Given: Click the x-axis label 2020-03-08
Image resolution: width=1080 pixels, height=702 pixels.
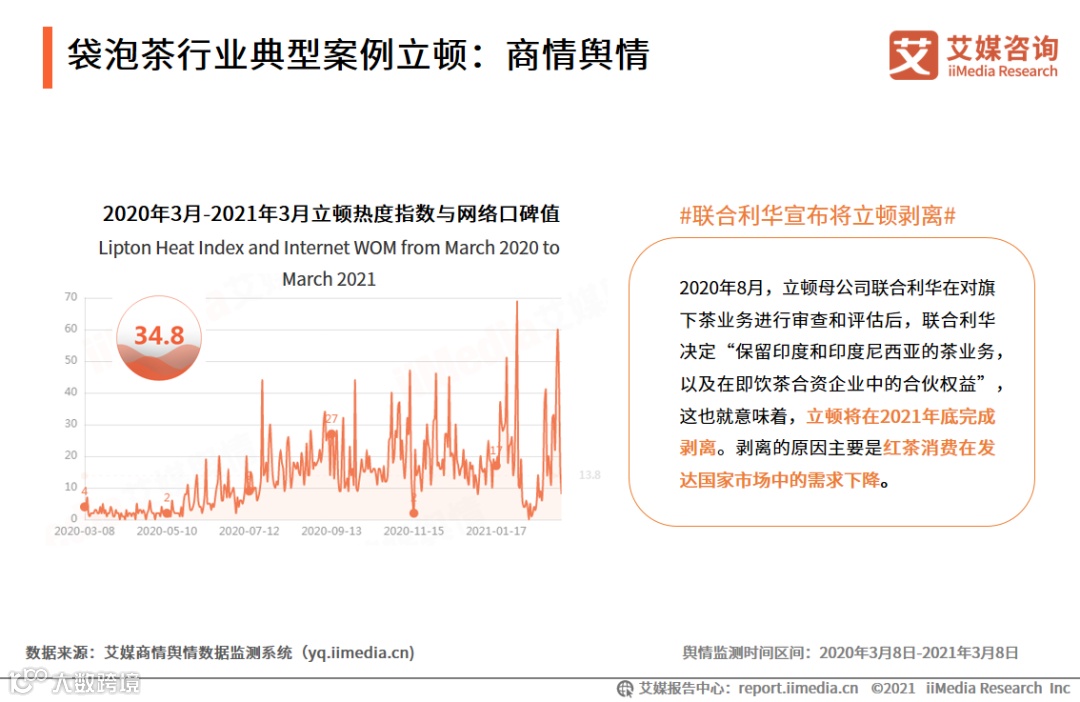Looking at the screenshot, I should click(x=85, y=531).
